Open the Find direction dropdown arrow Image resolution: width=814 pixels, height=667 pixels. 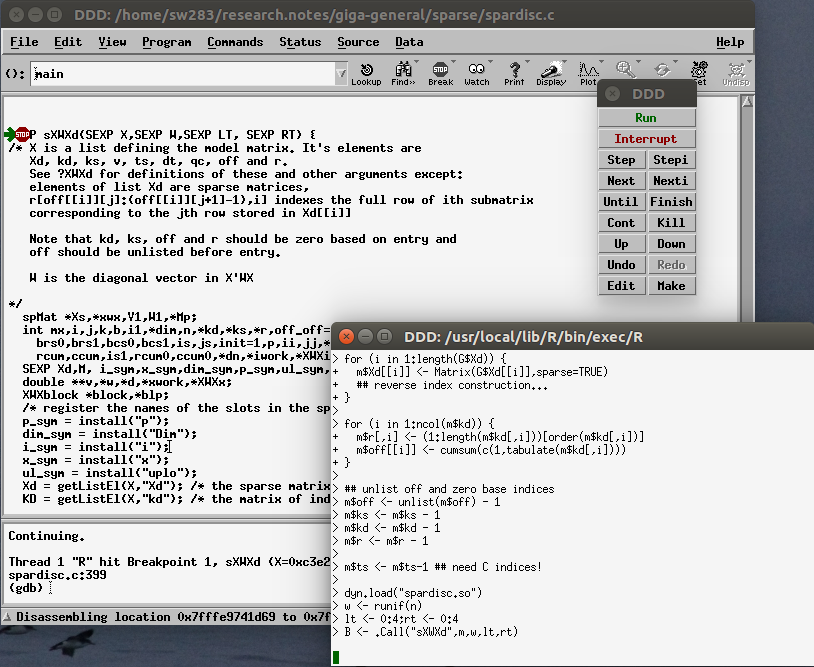416,62
